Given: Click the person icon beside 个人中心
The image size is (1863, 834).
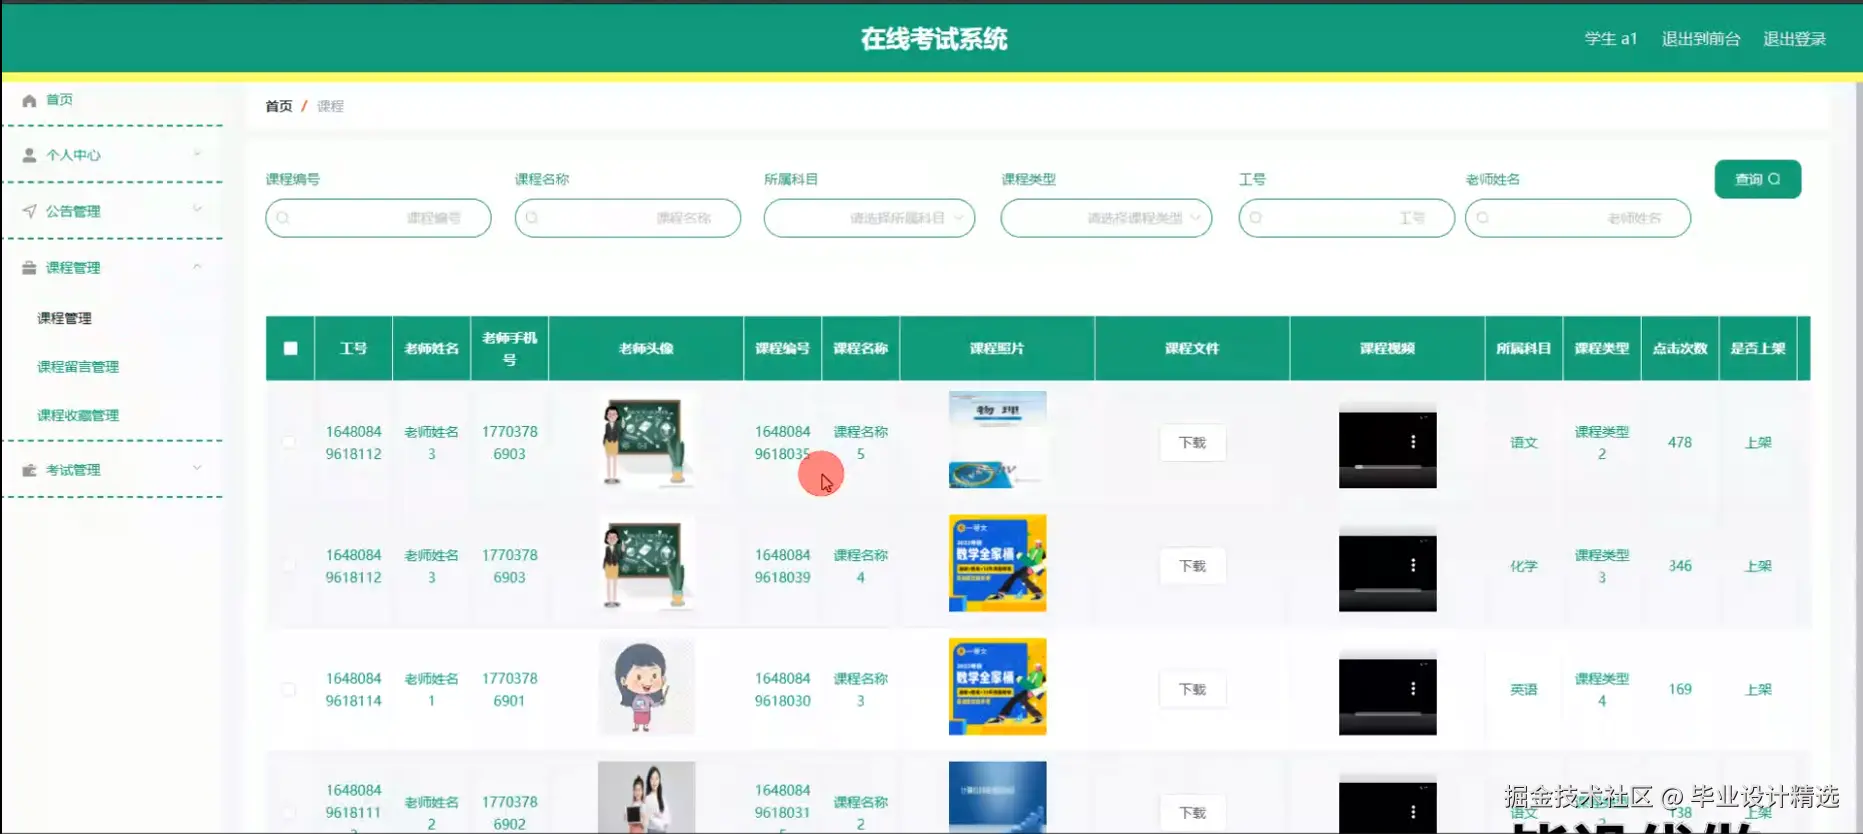Looking at the screenshot, I should (x=29, y=155).
